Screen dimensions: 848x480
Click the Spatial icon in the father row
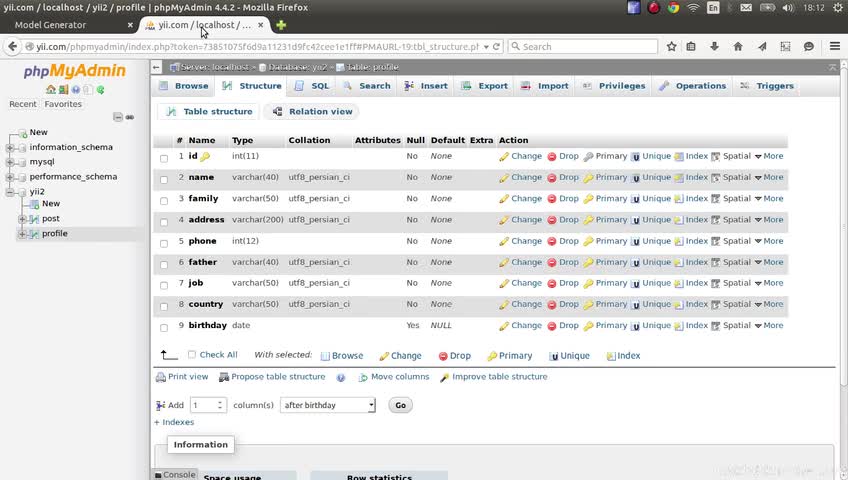(716, 263)
